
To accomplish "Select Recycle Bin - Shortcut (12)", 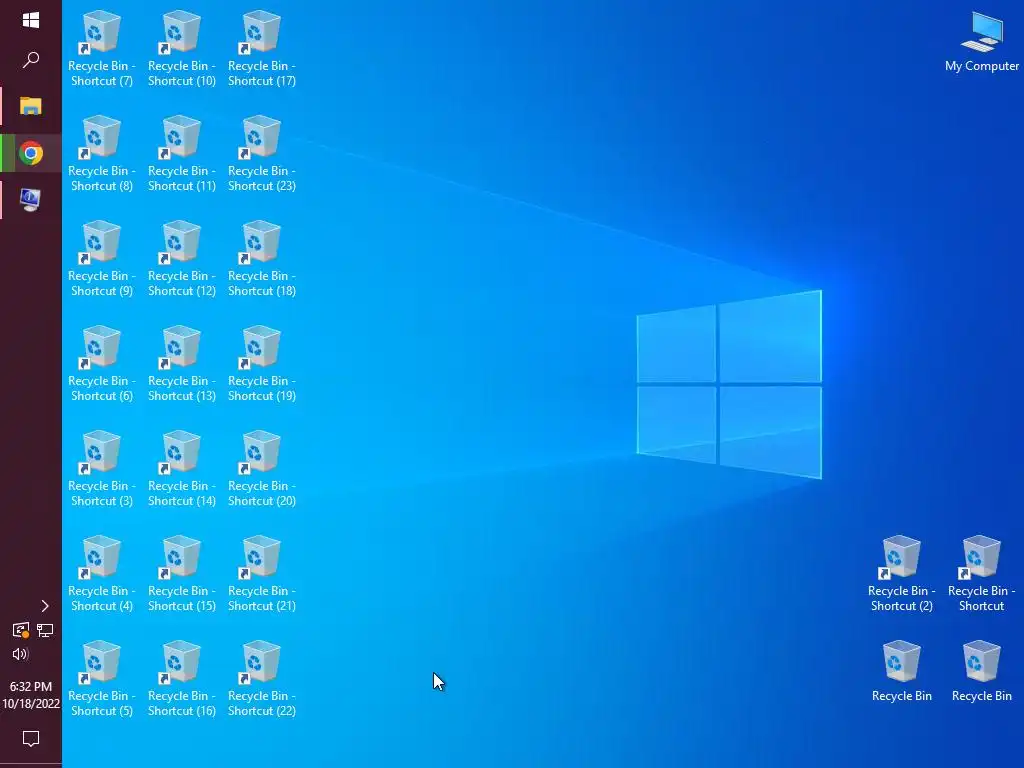I will 182,259.
